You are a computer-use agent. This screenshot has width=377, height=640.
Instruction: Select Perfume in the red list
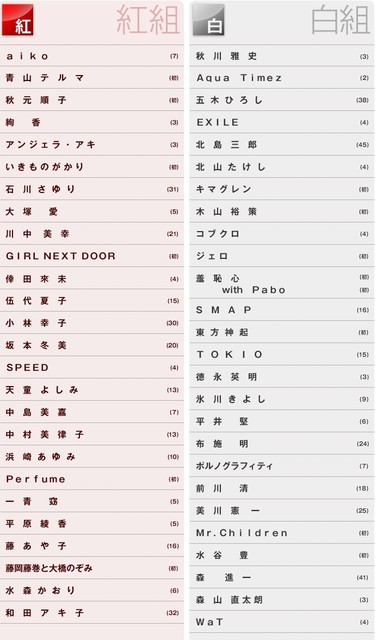(x=92, y=479)
